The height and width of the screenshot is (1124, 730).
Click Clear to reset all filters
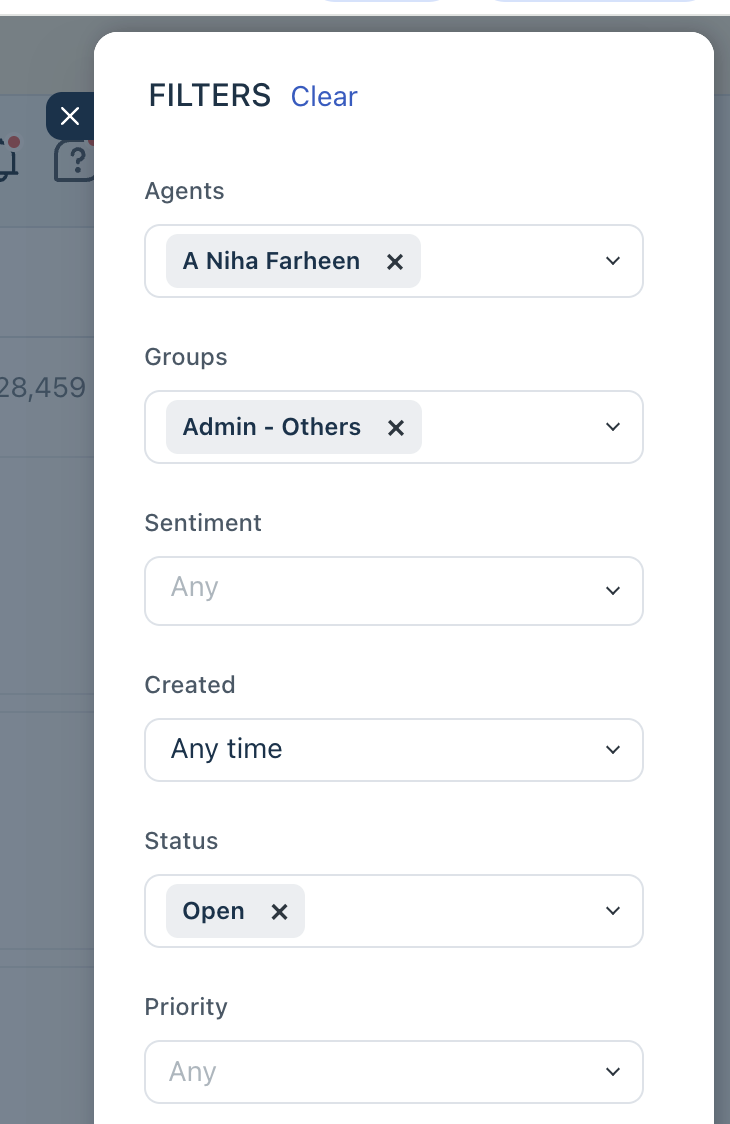[x=324, y=96]
